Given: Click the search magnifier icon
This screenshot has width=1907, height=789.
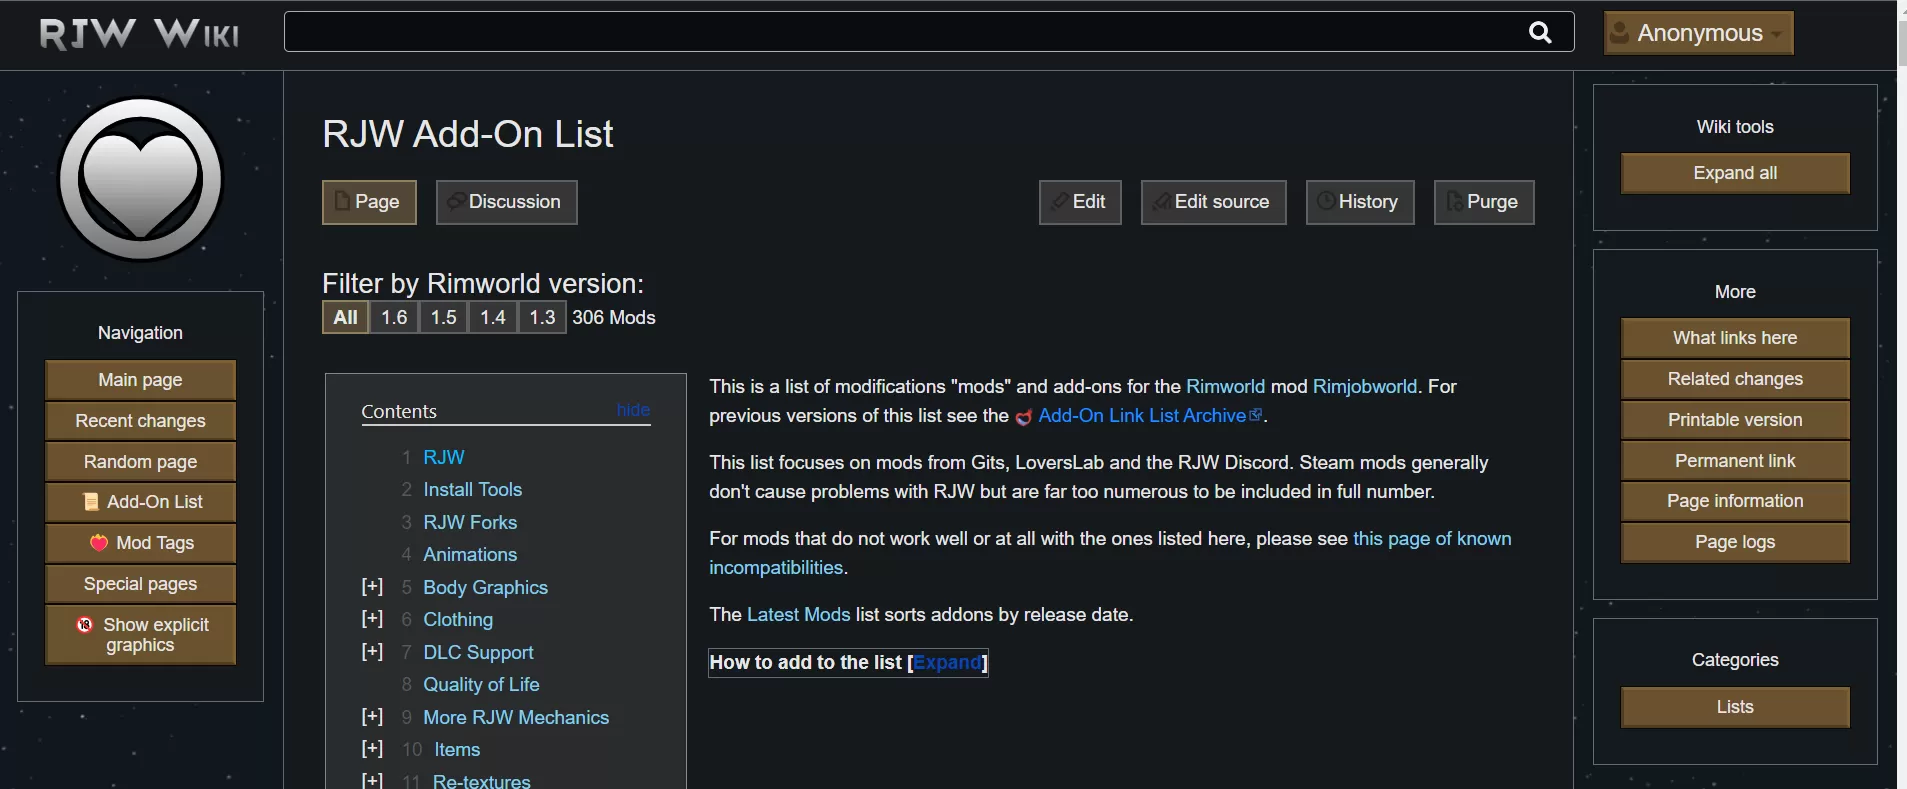Looking at the screenshot, I should [1540, 33].
